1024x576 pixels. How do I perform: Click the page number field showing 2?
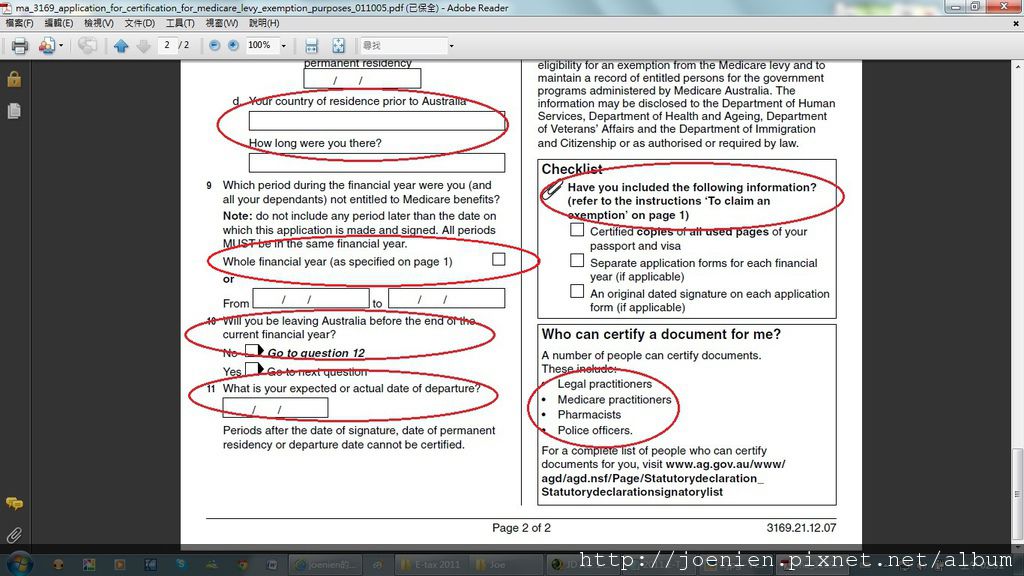pyautogui.click(x=167, y=45)
